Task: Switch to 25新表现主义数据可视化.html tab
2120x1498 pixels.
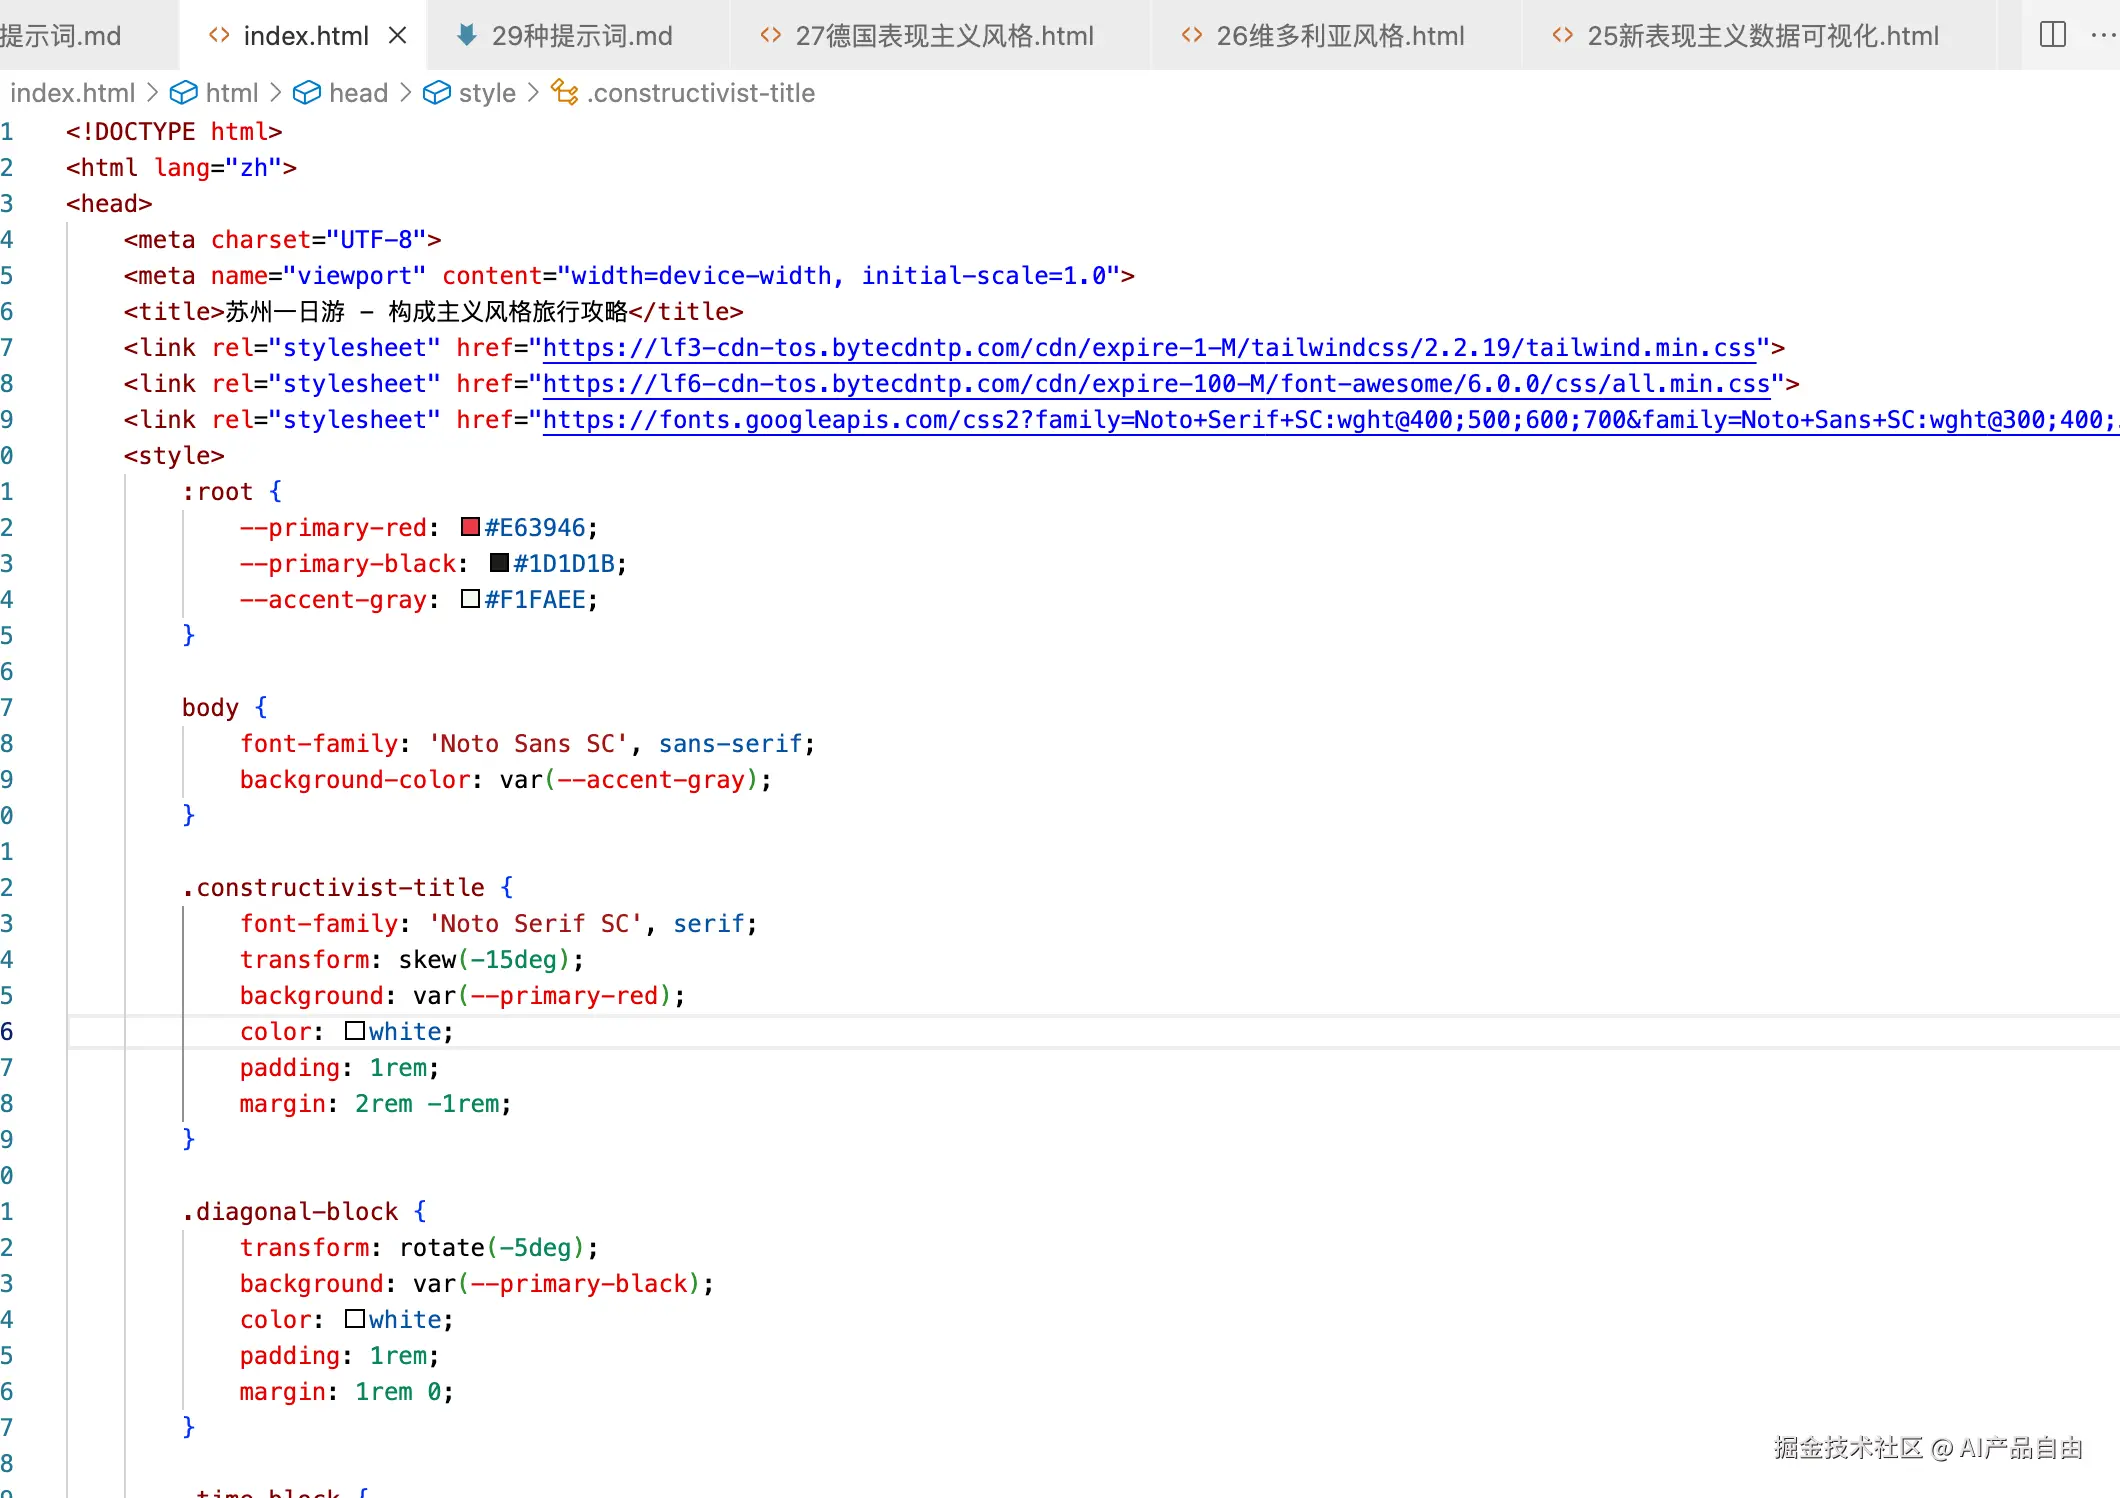Action: [1762, 36]
